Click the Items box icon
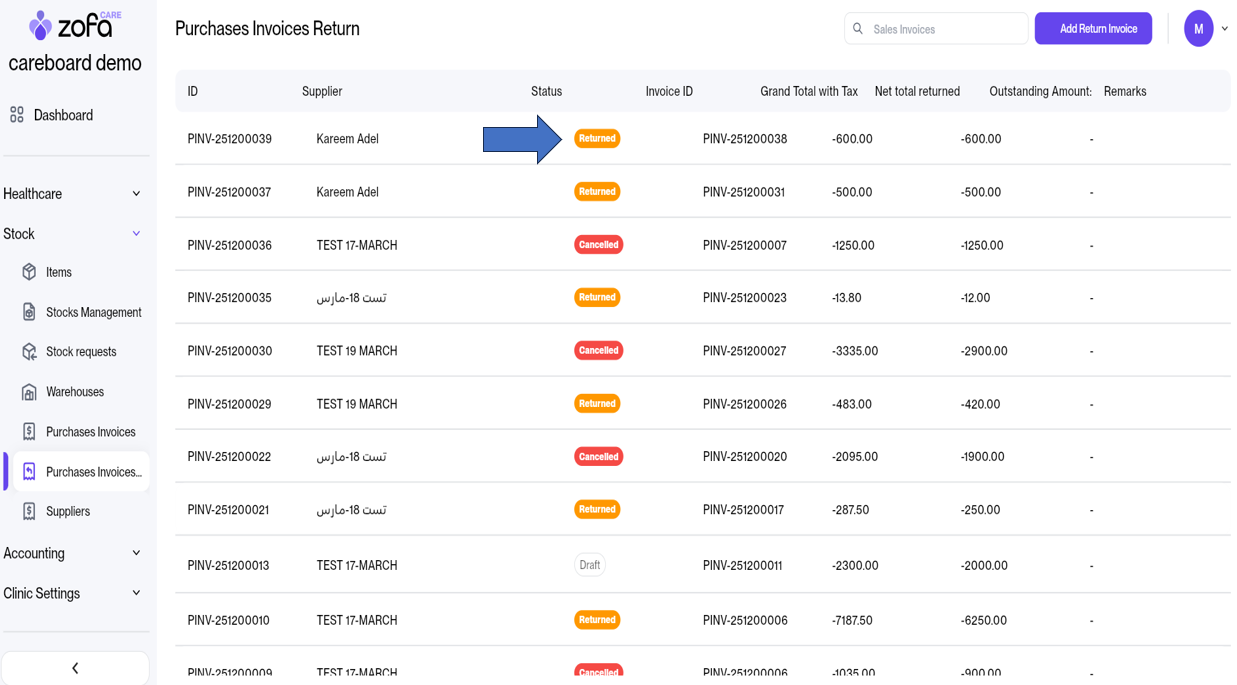The height and width of the screenshot is (685, 1237). point(29,272)
